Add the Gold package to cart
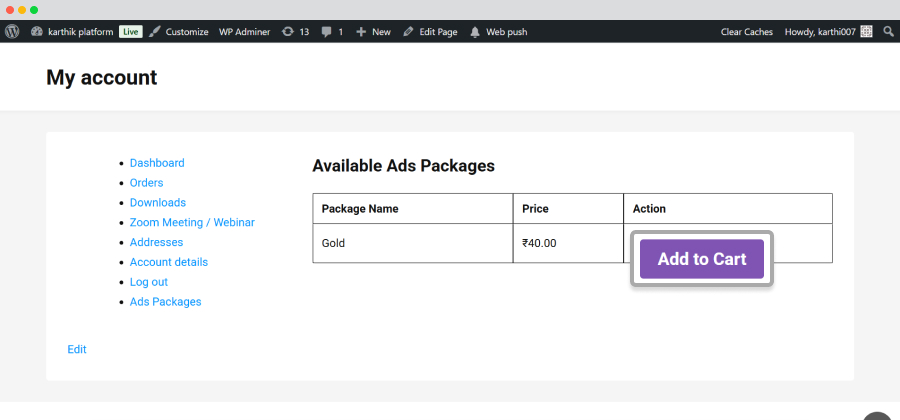Screen dimensions: 900x420 click(702, 259)
